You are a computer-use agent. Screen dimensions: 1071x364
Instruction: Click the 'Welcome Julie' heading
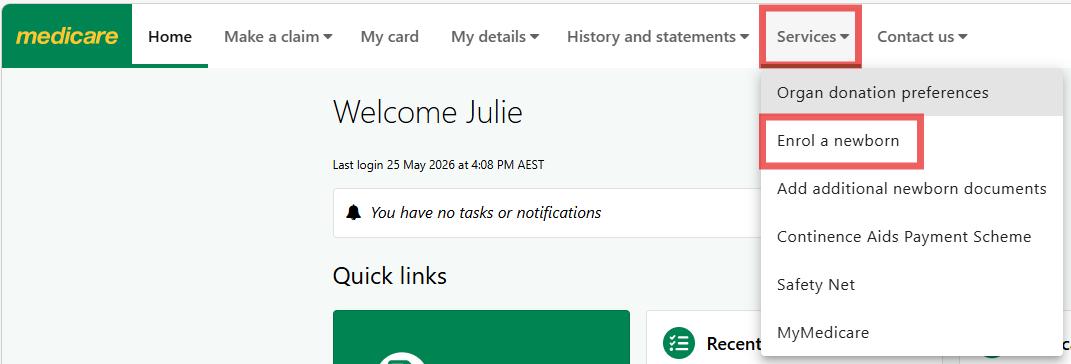(428, 112)
